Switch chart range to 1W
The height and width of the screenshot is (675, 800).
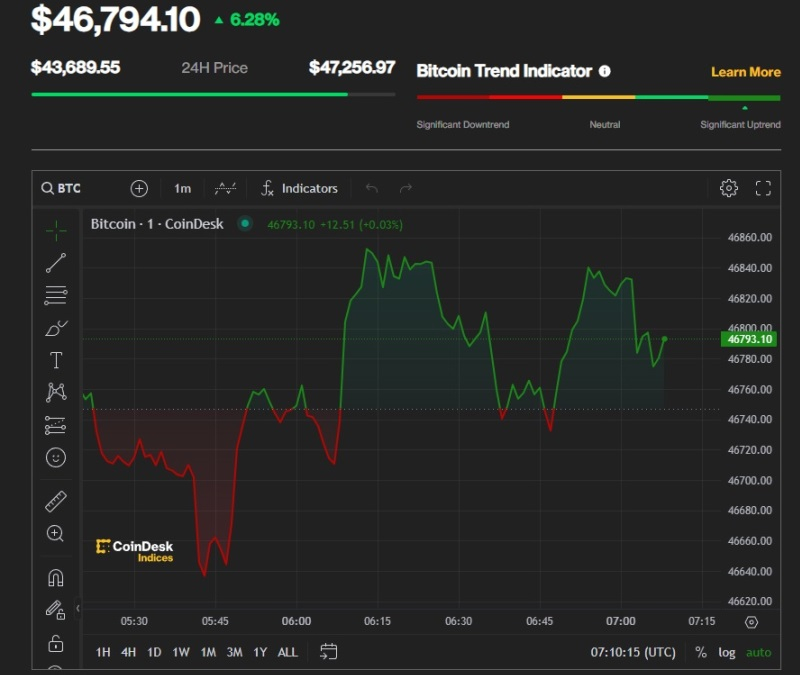181,652
